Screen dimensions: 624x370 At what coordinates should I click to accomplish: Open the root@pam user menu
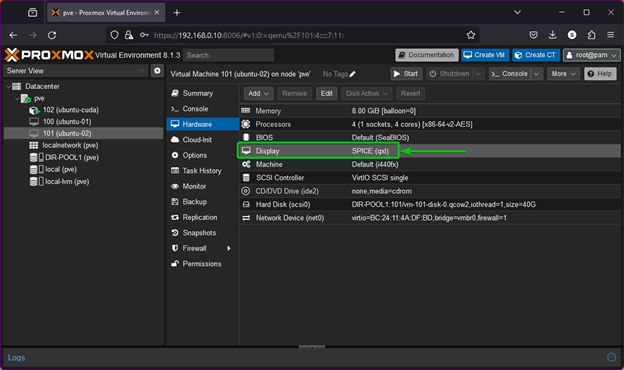coord(591,55)
